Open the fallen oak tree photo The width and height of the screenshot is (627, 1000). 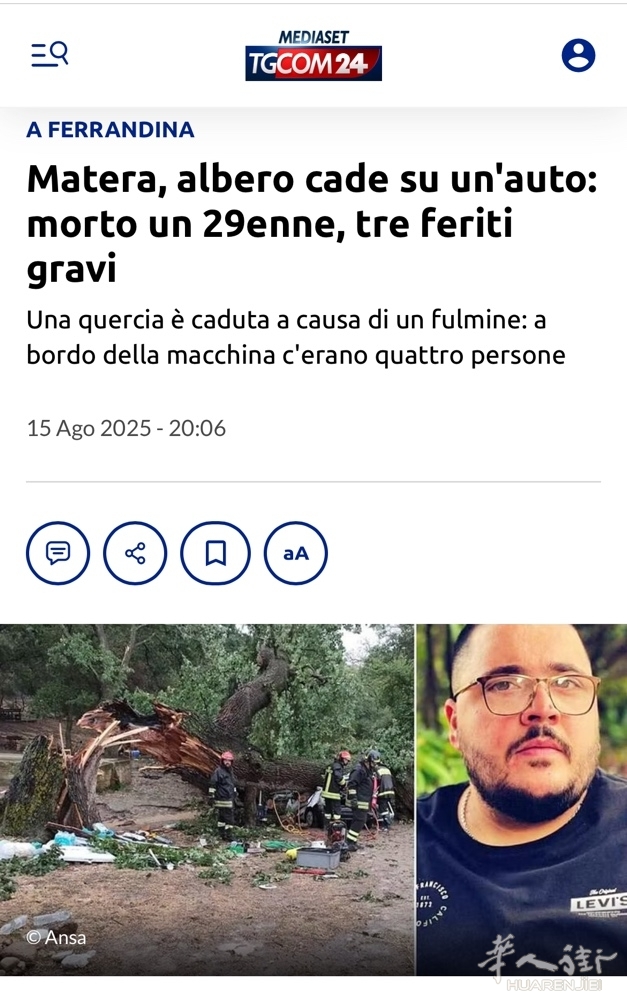point(207,799)
